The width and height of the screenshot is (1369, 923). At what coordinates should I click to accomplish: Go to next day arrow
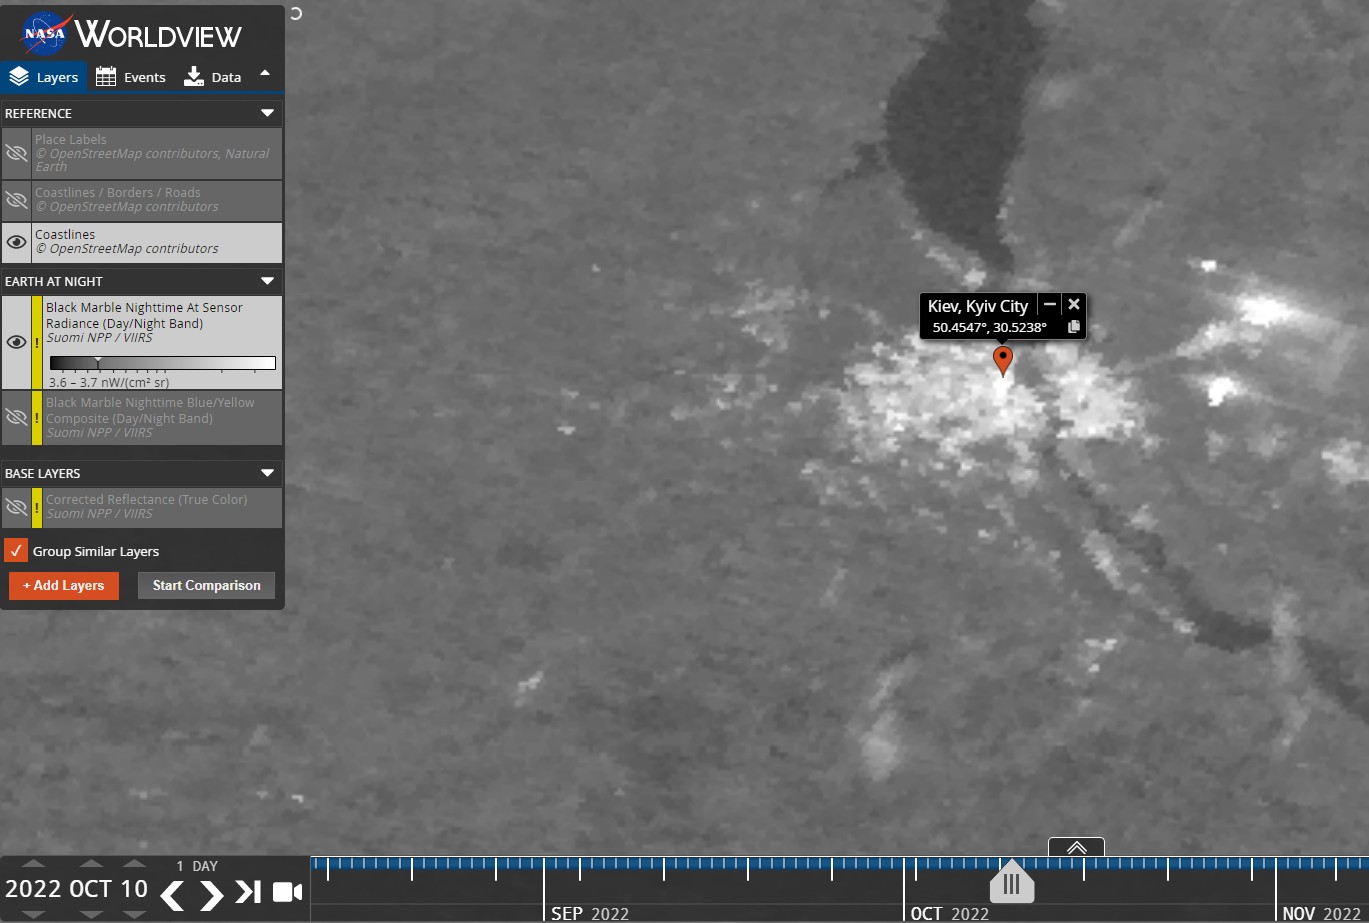(x=211, y=894)
